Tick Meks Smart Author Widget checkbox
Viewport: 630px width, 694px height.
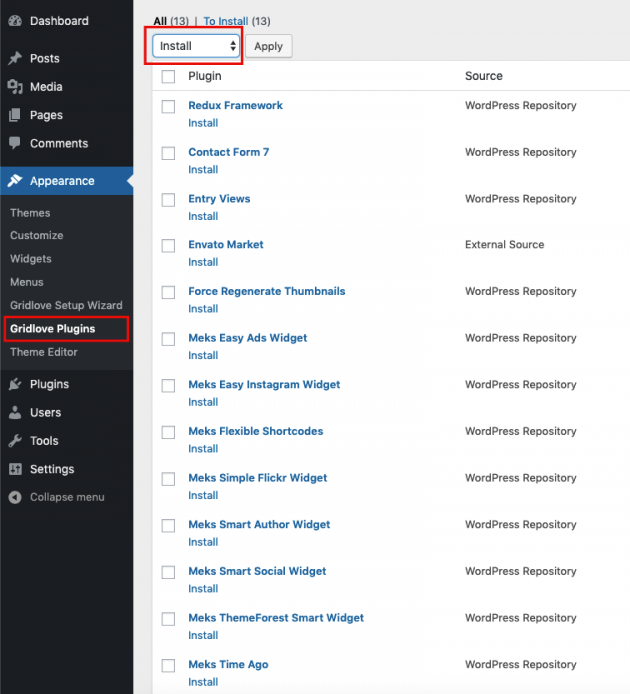pos(168,525)
